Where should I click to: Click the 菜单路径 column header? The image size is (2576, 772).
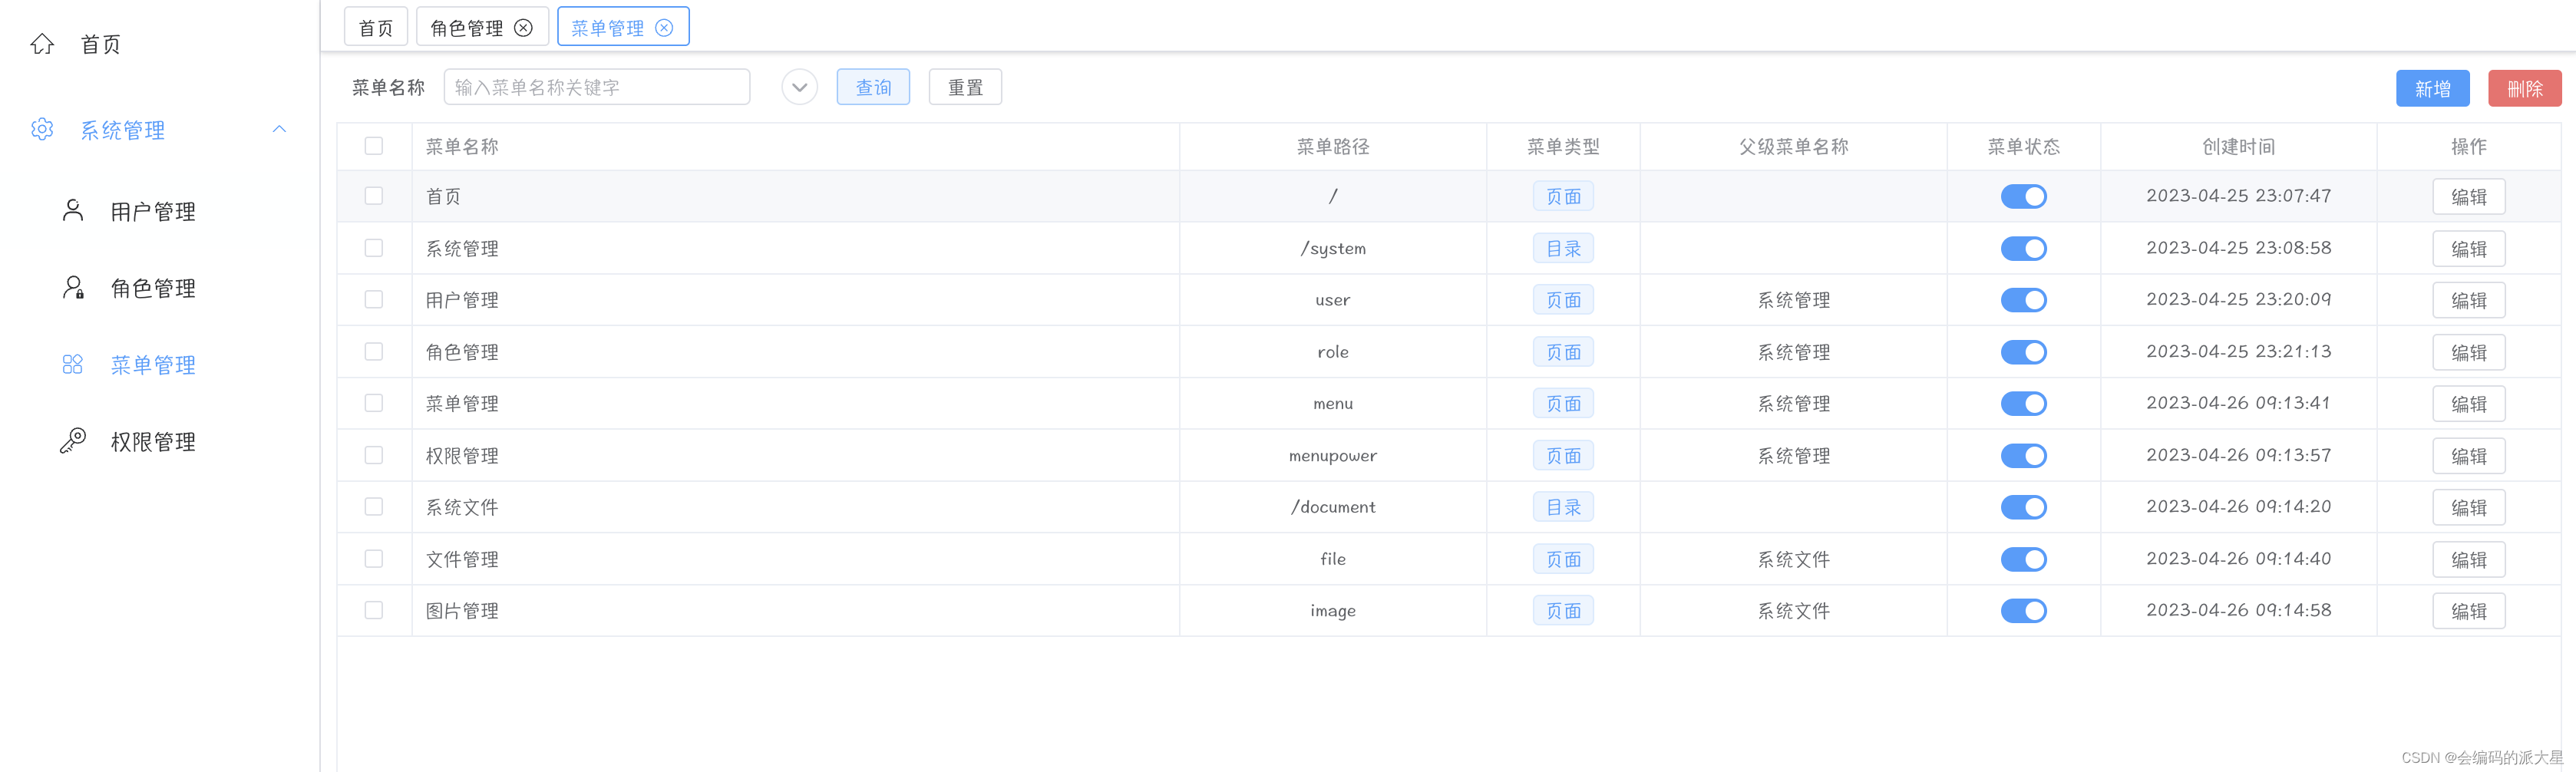click(1332, 146)
